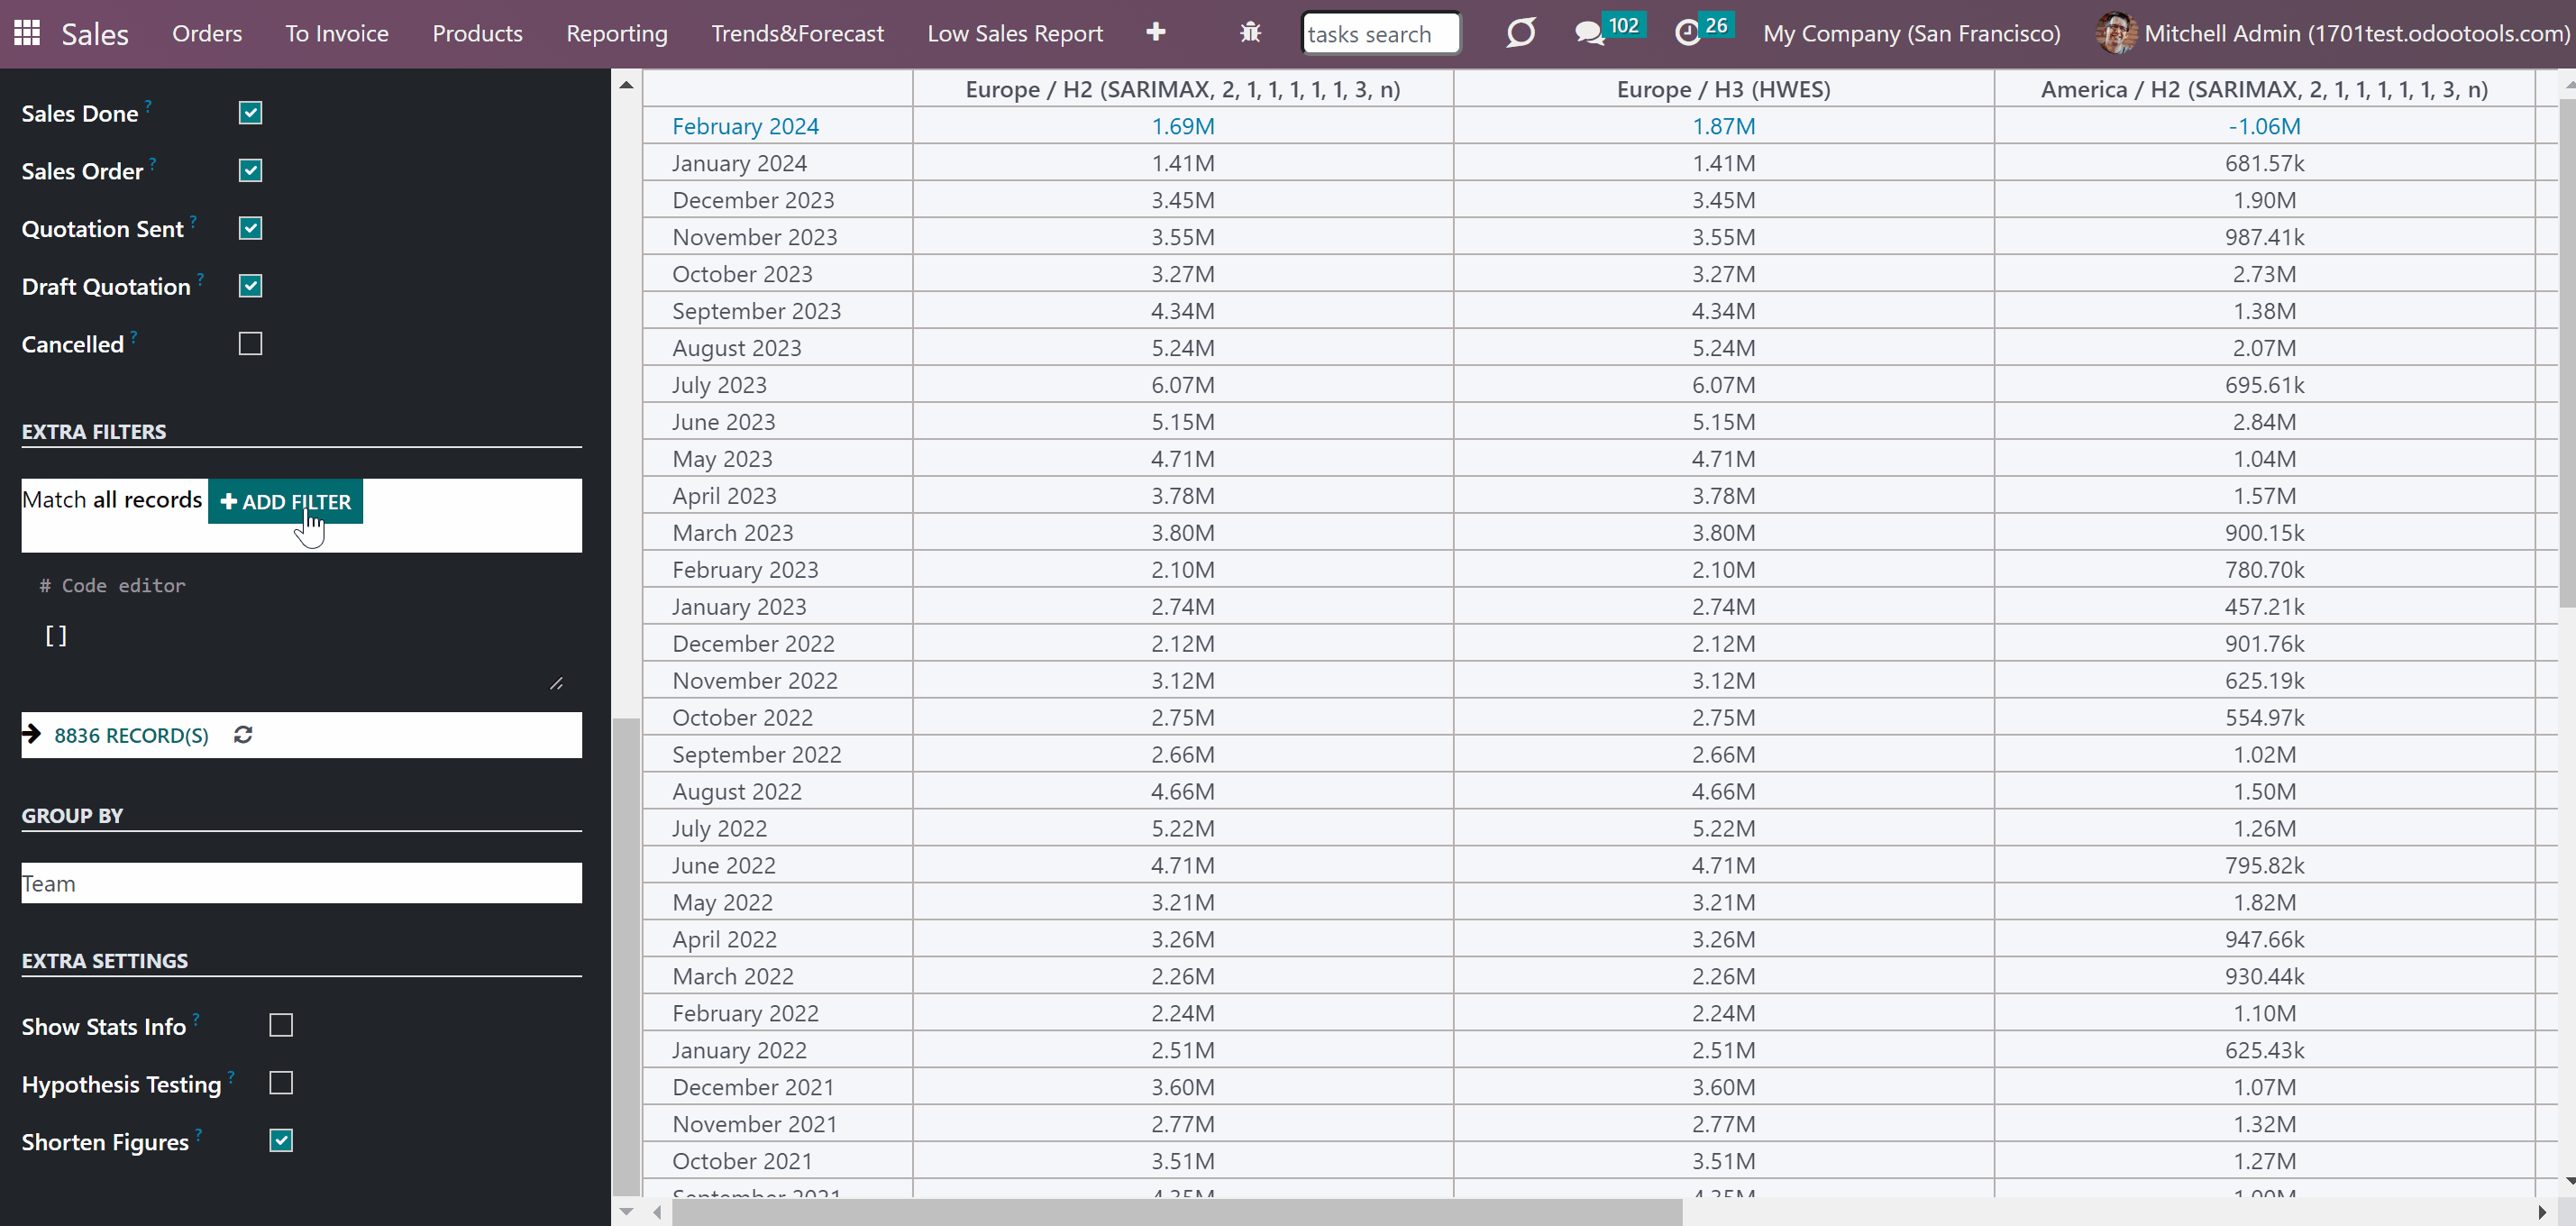Click the plus icon in top navbar
Viewport: 2576px width, 1226px height.
click(x=1155, y=33)
